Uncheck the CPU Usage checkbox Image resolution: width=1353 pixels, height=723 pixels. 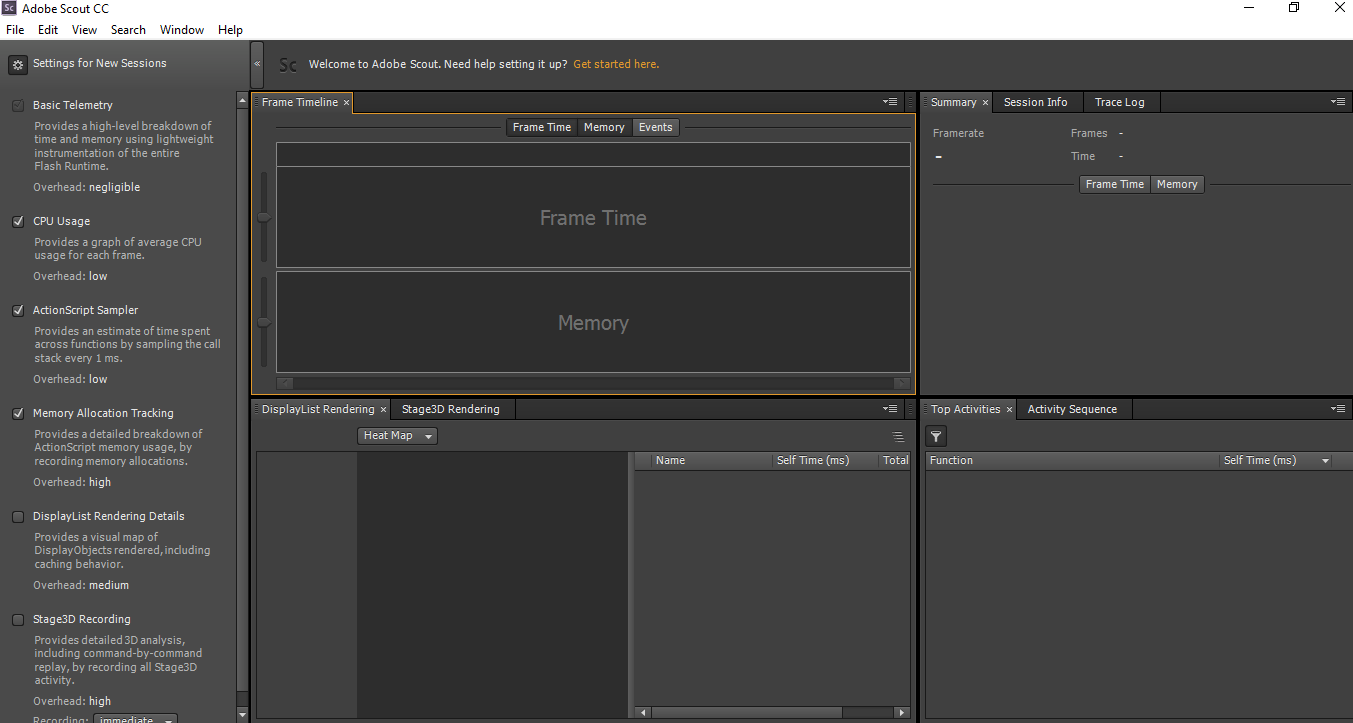(x=18, y=221)
